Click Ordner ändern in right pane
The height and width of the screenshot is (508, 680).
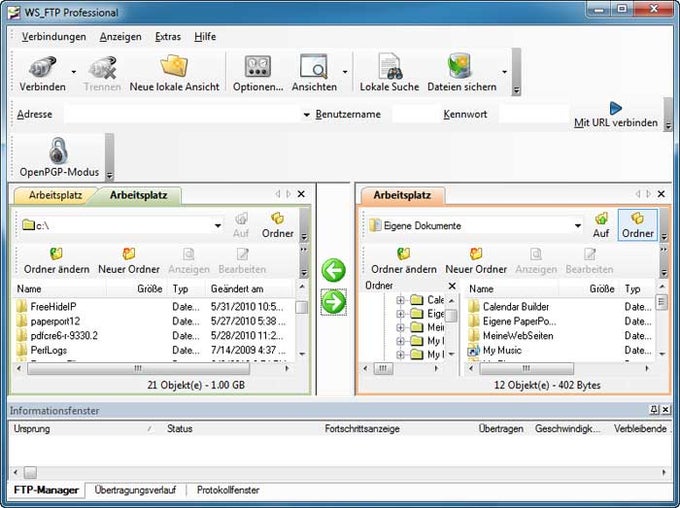pyautogui.click(x=404, y=261)
